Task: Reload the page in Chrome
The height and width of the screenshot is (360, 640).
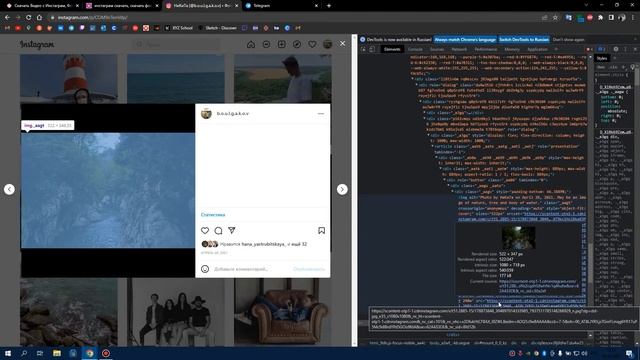Action: click(x=29, y=18)
